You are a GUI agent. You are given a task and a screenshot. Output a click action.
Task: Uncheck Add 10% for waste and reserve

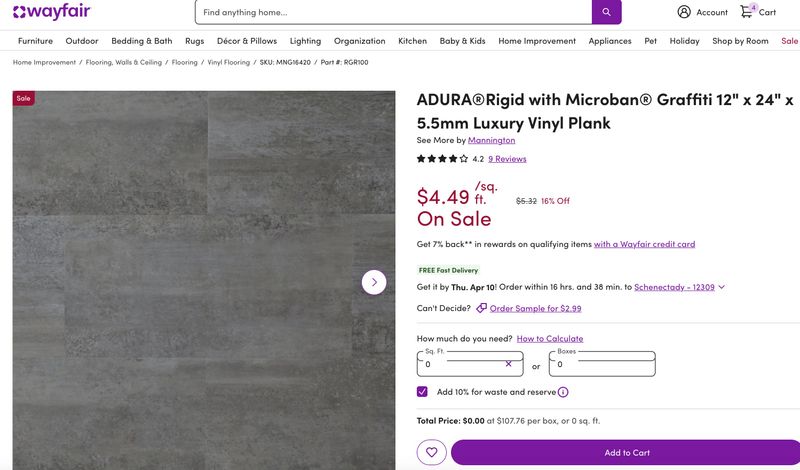[x=422, y=391]
